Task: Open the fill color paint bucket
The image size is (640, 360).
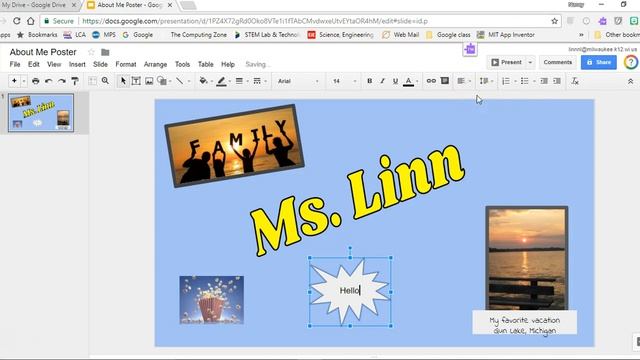Action: click(x=203, y=81)
